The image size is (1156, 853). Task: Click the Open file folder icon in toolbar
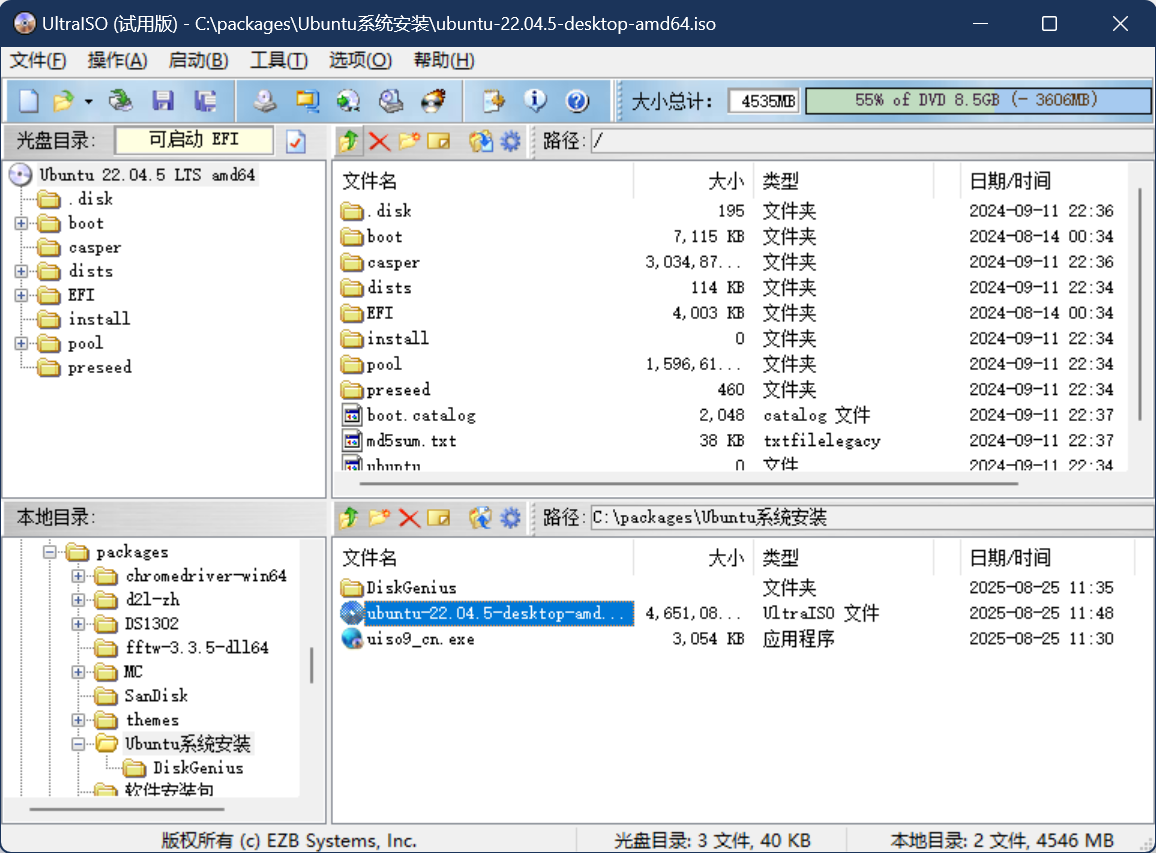pyautogui.click(x=64, y=100)
